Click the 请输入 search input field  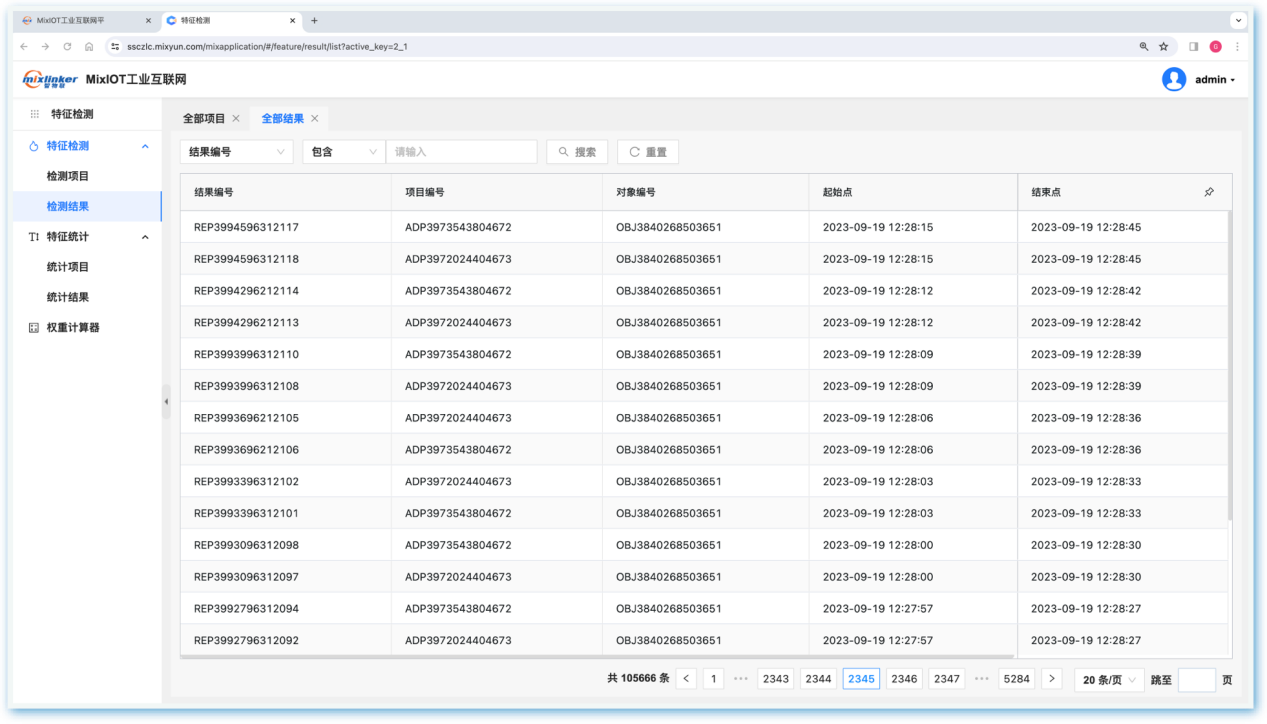pyautogui.click(x=461, y=152)
